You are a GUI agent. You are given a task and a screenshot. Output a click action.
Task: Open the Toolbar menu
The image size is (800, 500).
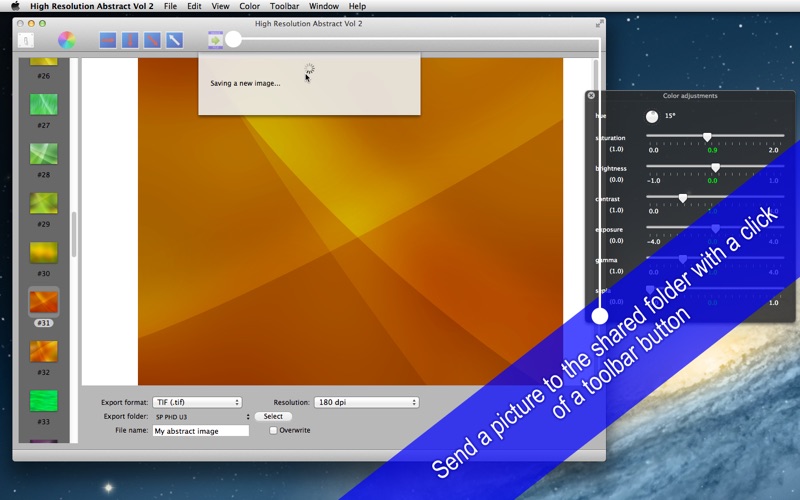pos(284,6)
